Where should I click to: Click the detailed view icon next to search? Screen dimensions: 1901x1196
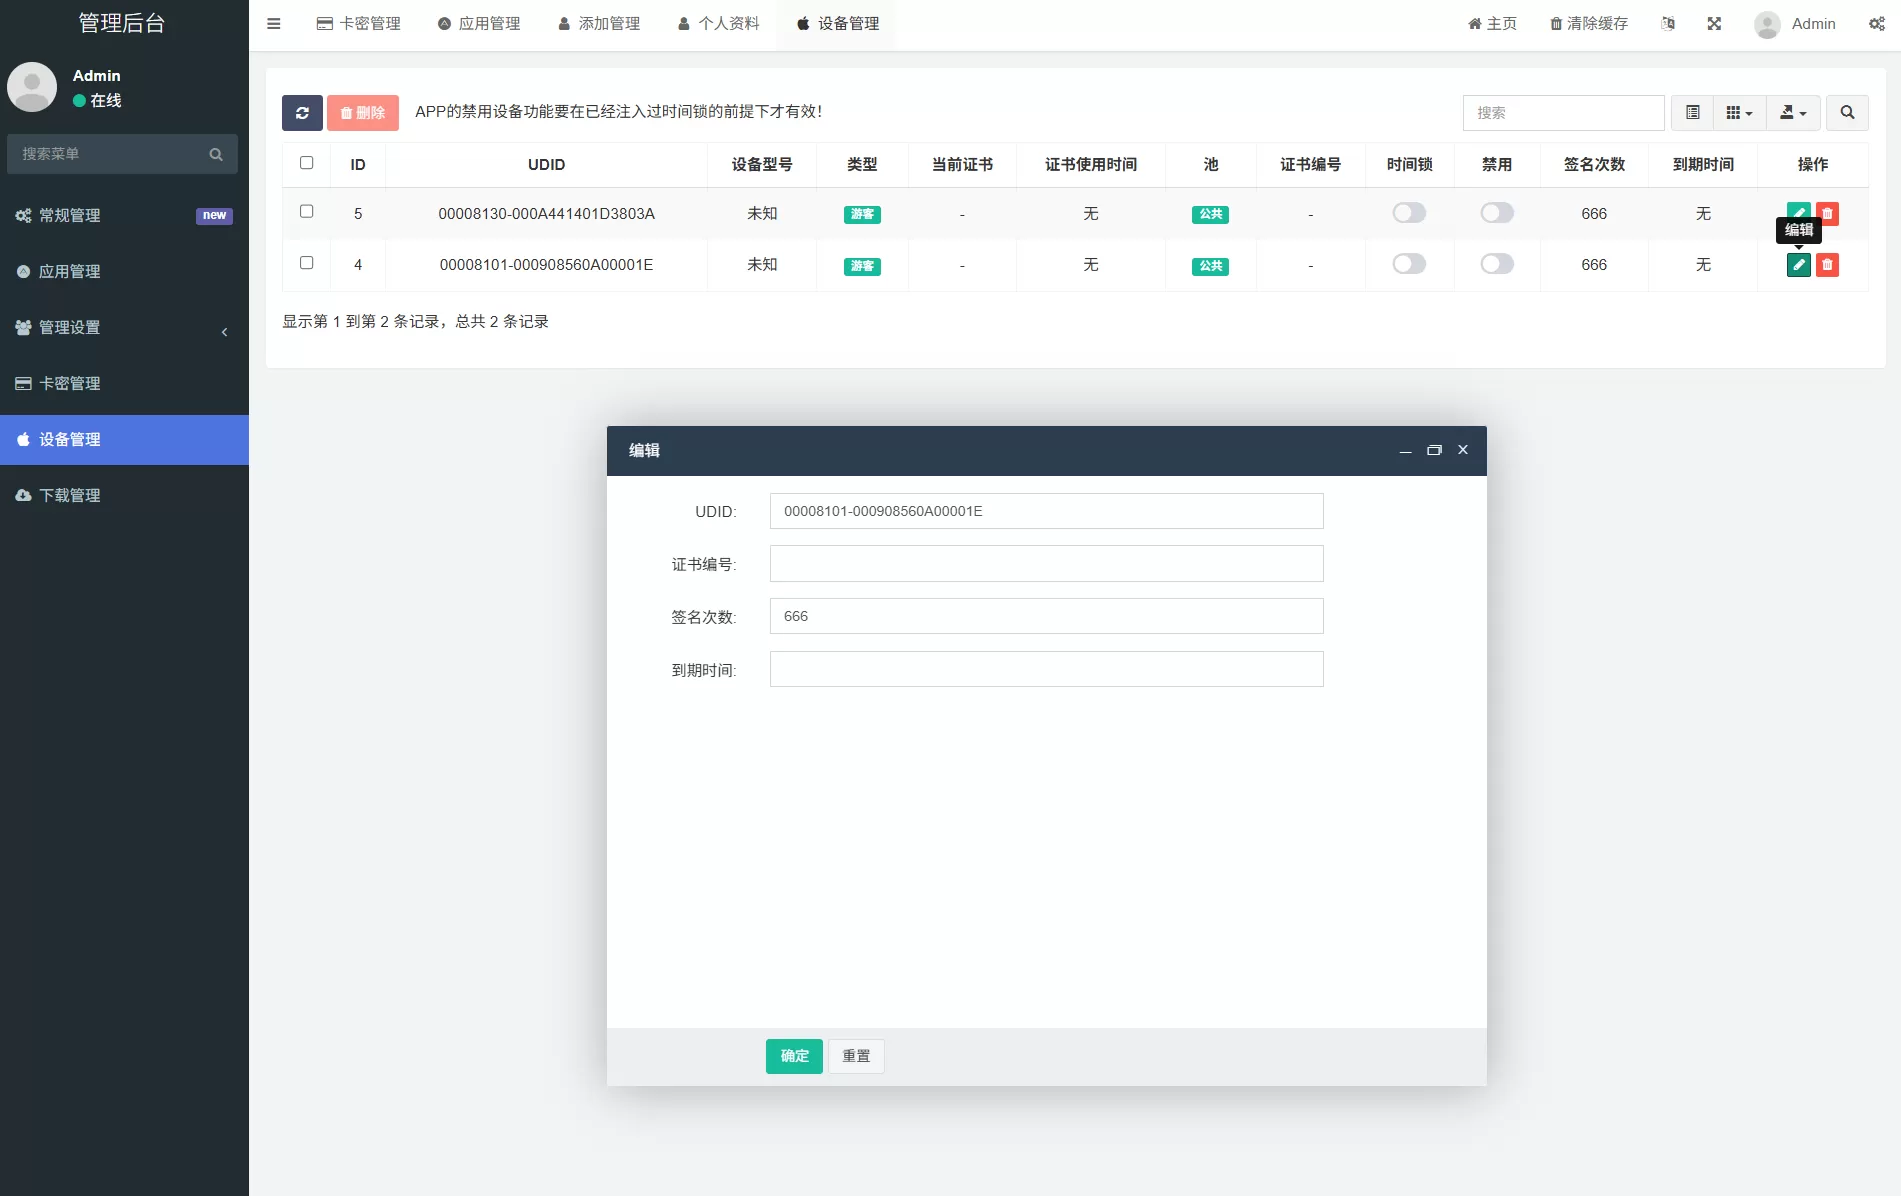tap(1692, 113)
